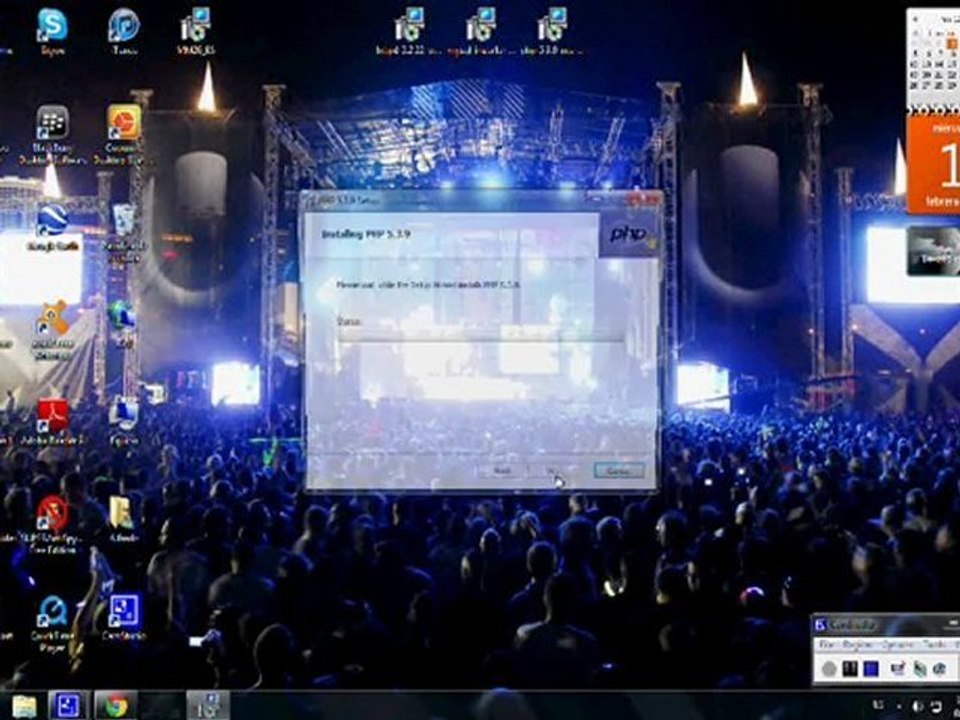Open the File menu in CamStudio
The height and width of the screenshot is (720, 960).
coord(827,645)
